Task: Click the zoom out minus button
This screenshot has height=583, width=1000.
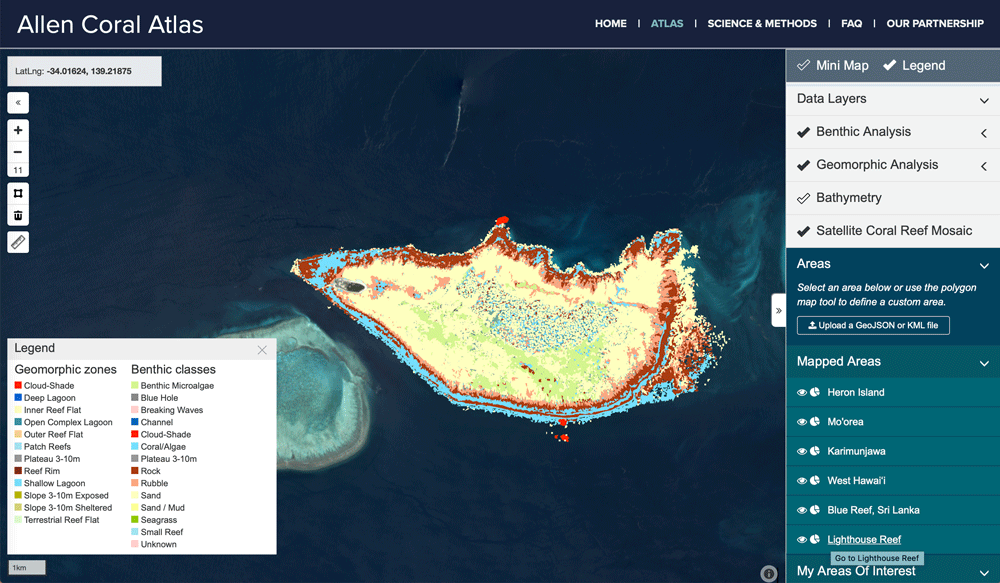Action: click(18, 152)
